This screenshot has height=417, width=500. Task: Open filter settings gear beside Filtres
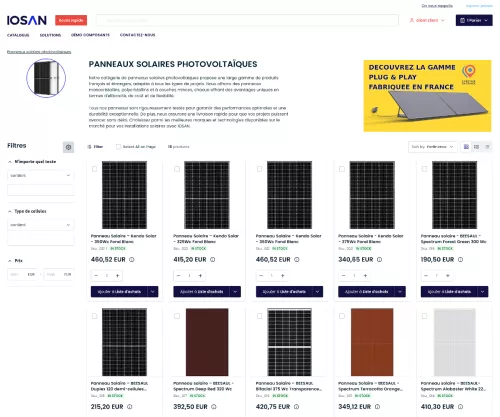click(68, 147)
